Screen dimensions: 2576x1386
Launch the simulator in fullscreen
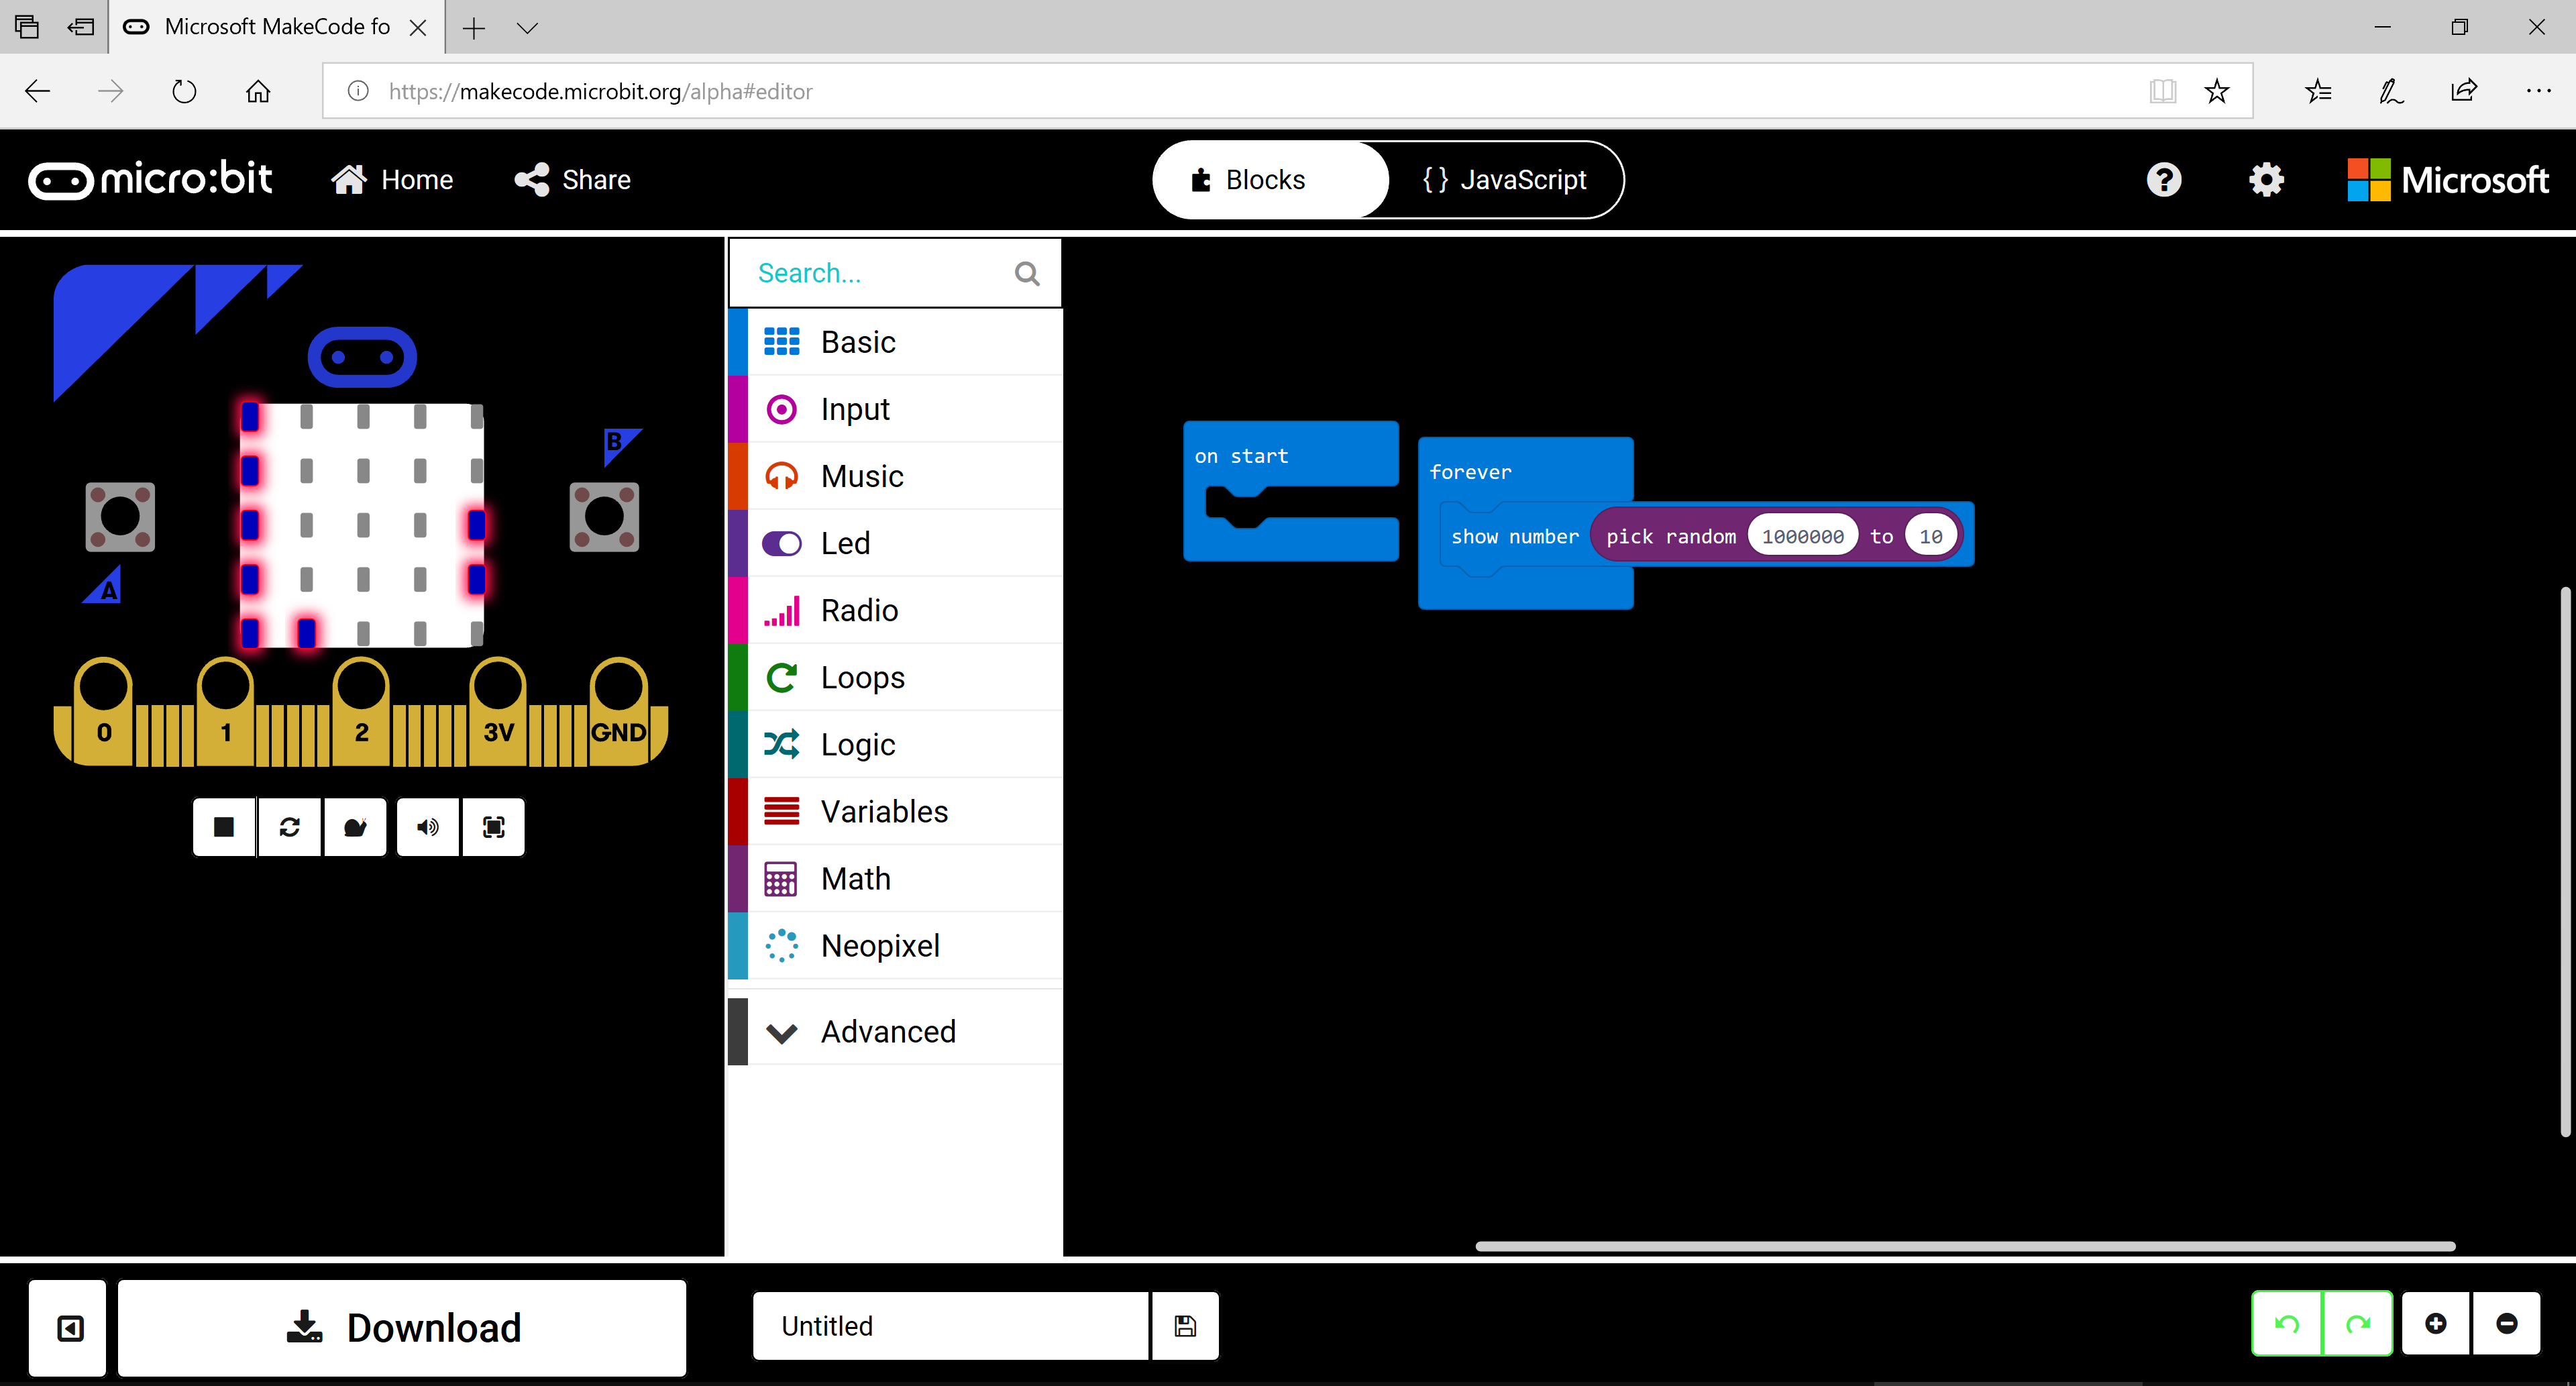click(x=493, y=827)
